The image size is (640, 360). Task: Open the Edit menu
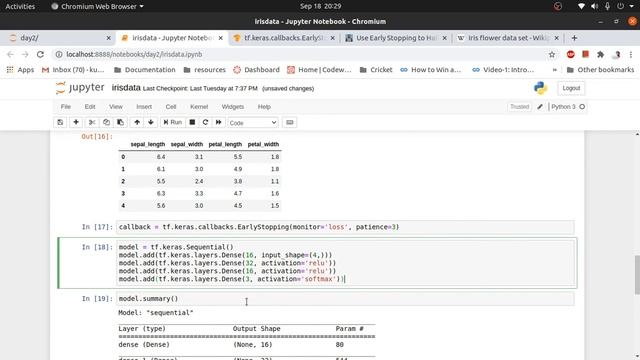point(90,107)
